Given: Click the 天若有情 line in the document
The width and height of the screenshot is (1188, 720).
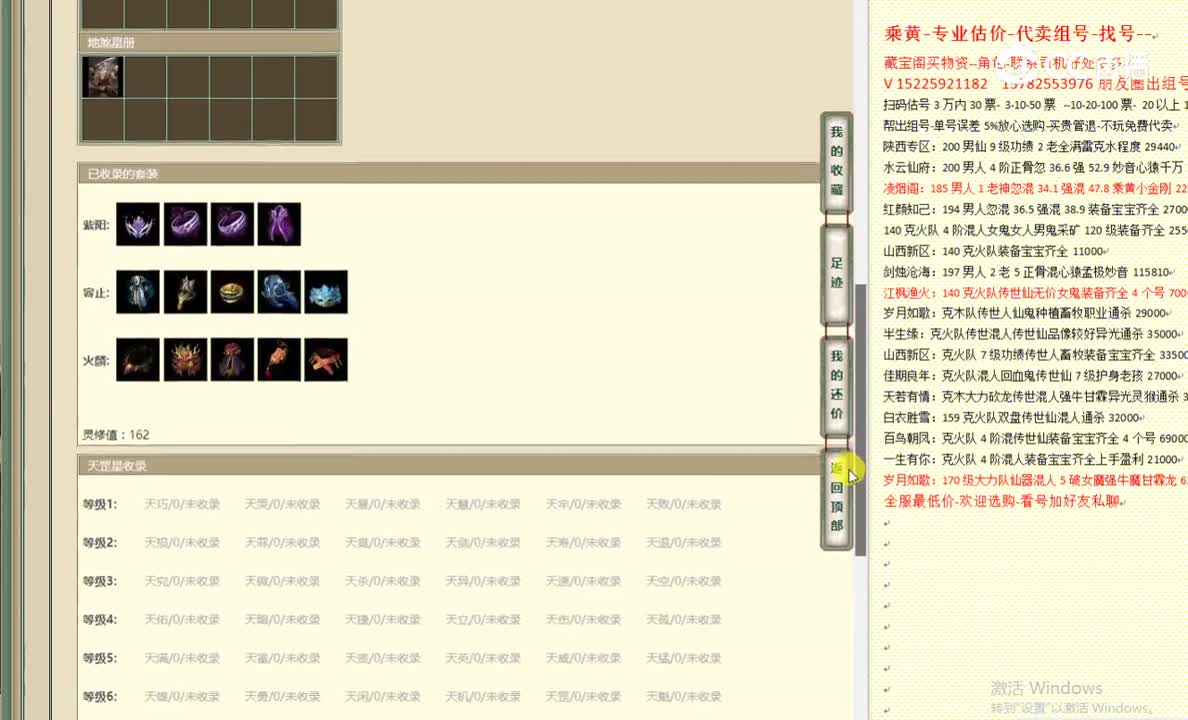Looking at the screenshot, I should pyautogui.click(x=1035, y=396).
